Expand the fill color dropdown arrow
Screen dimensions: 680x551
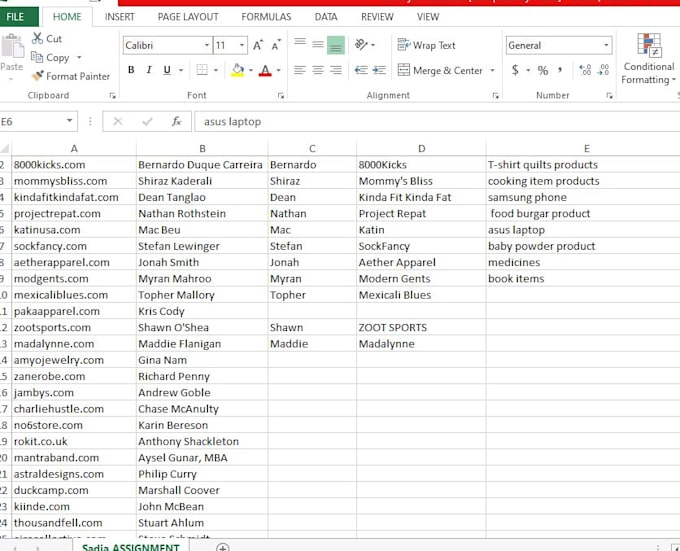coord(251,70)
